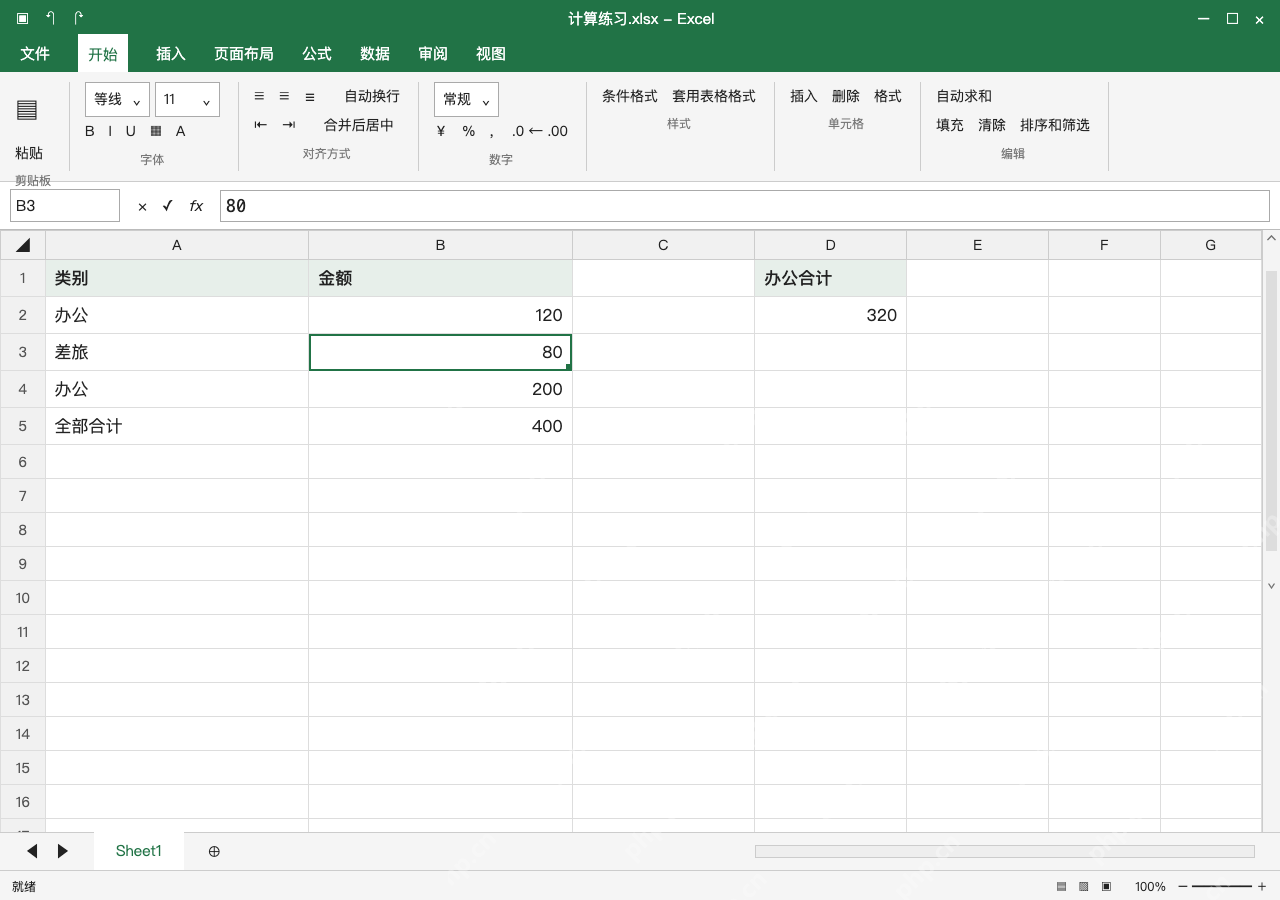Image resolution: width=1280 pixels, height=900 pixels.
Task: Select column D header
Action: coord(830,245)
